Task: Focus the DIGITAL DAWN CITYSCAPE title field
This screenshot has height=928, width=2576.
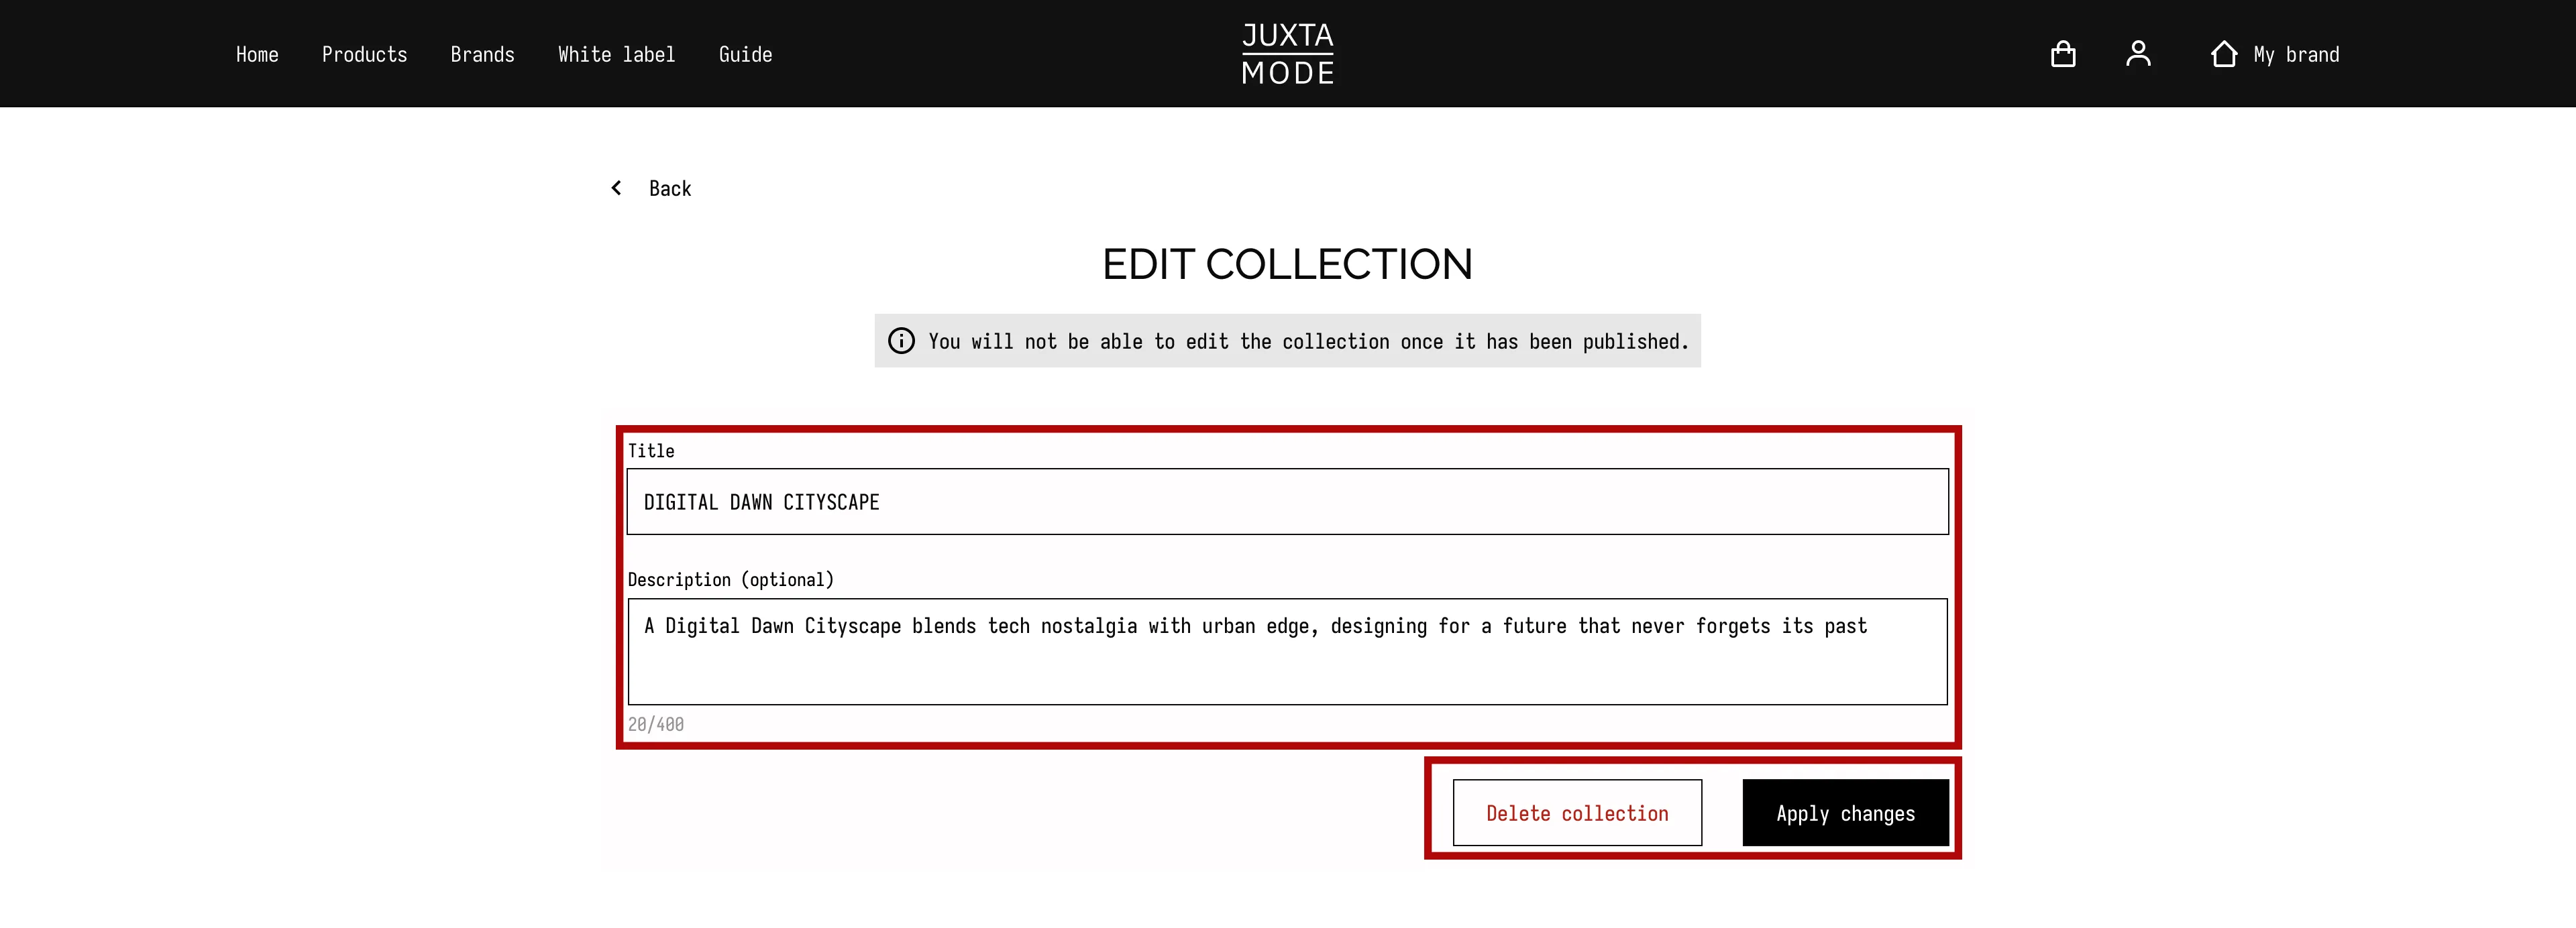Action: (x=1288, y=501)
